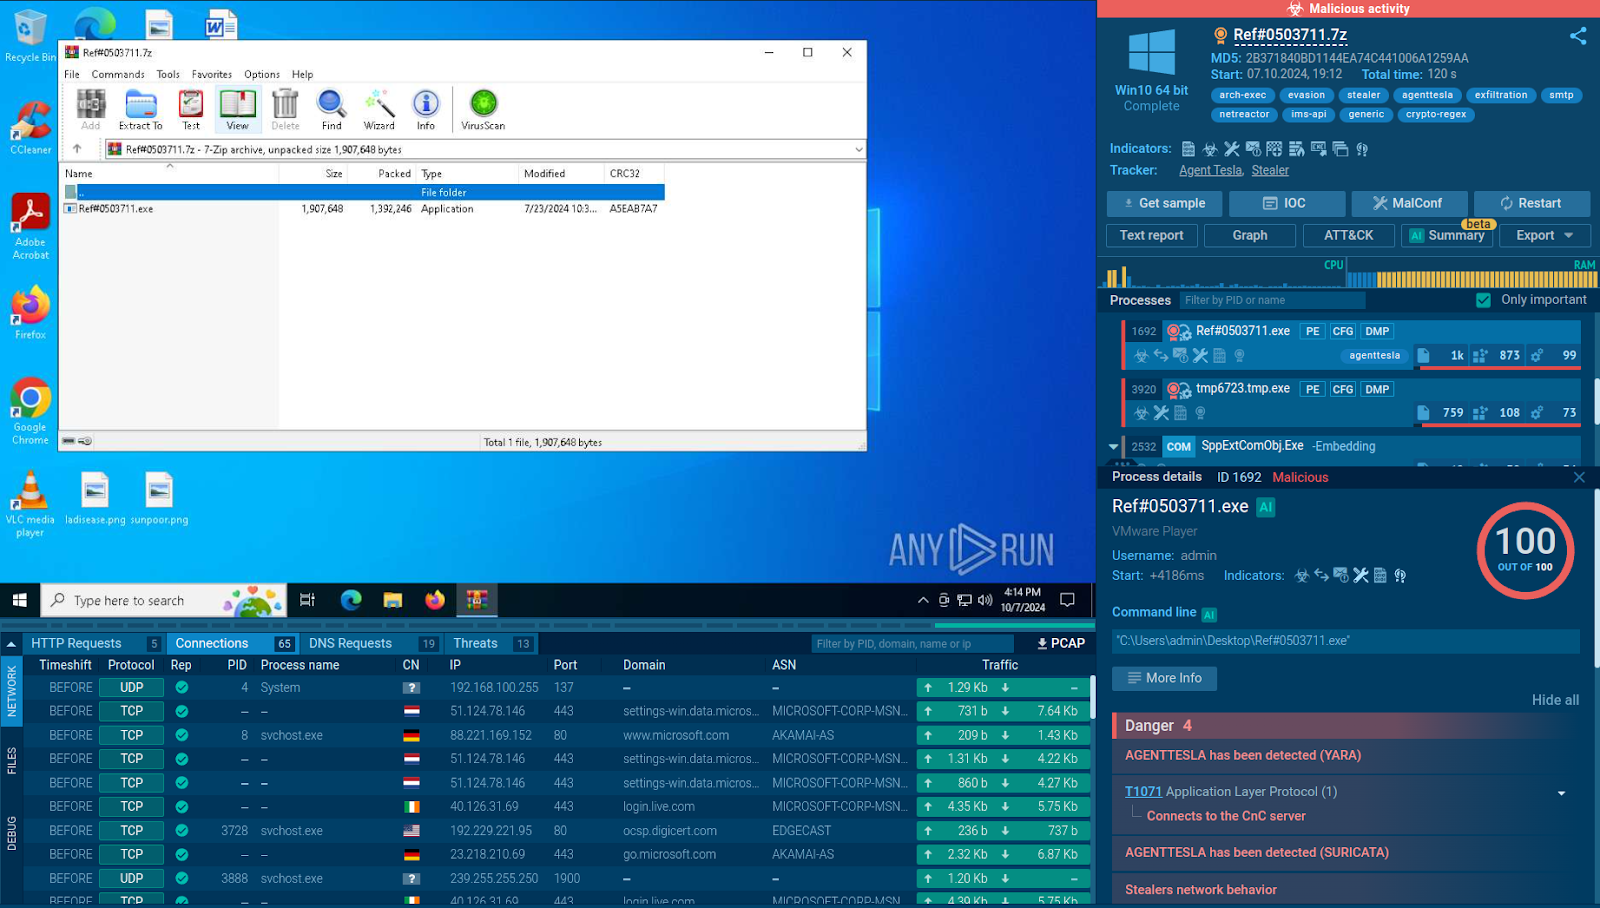Click the share icon beside the sample title
This screenshot has height=908, width=1600.
(x=1578, y=36)
